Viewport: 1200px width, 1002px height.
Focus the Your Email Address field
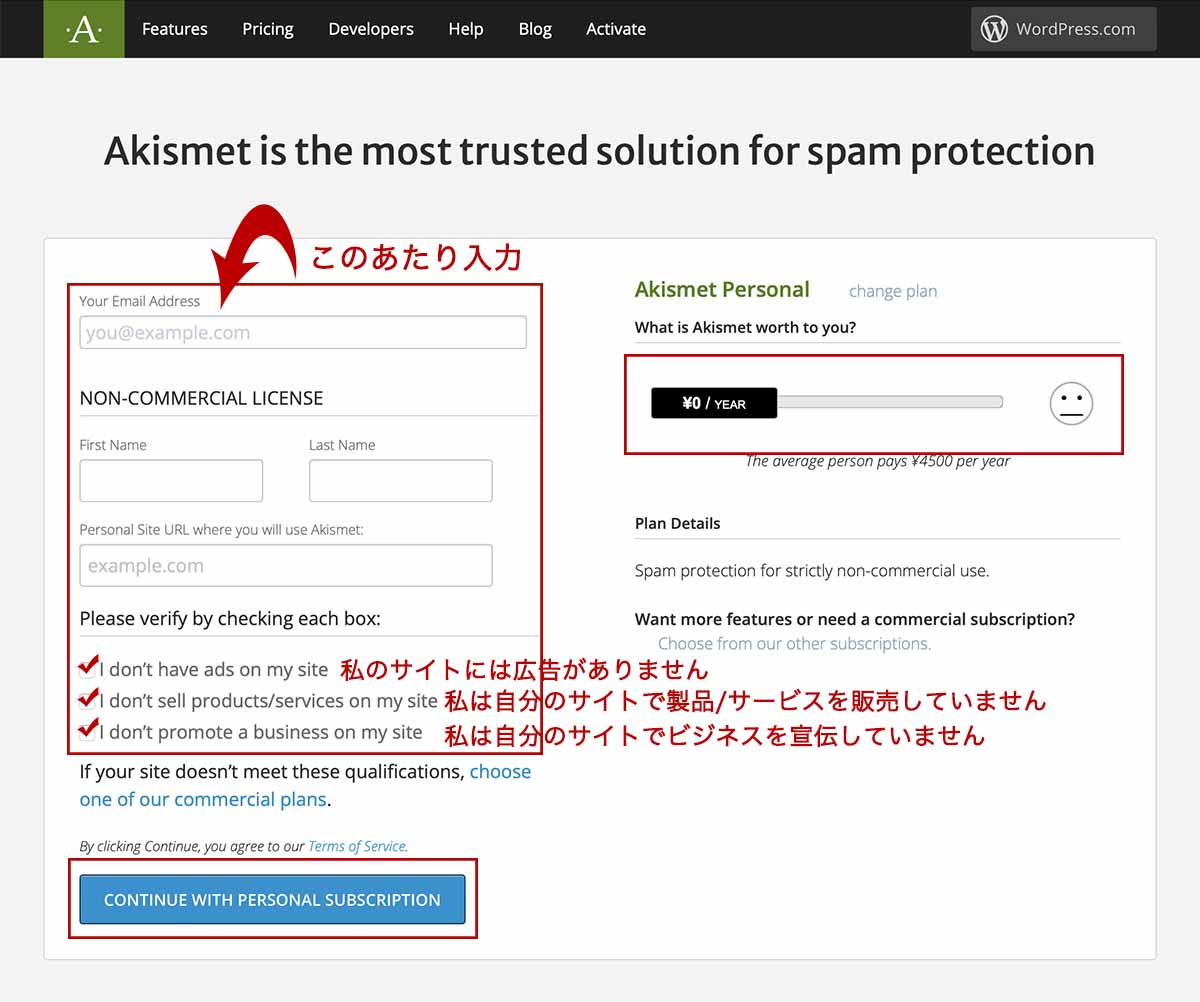coord(303,332)
